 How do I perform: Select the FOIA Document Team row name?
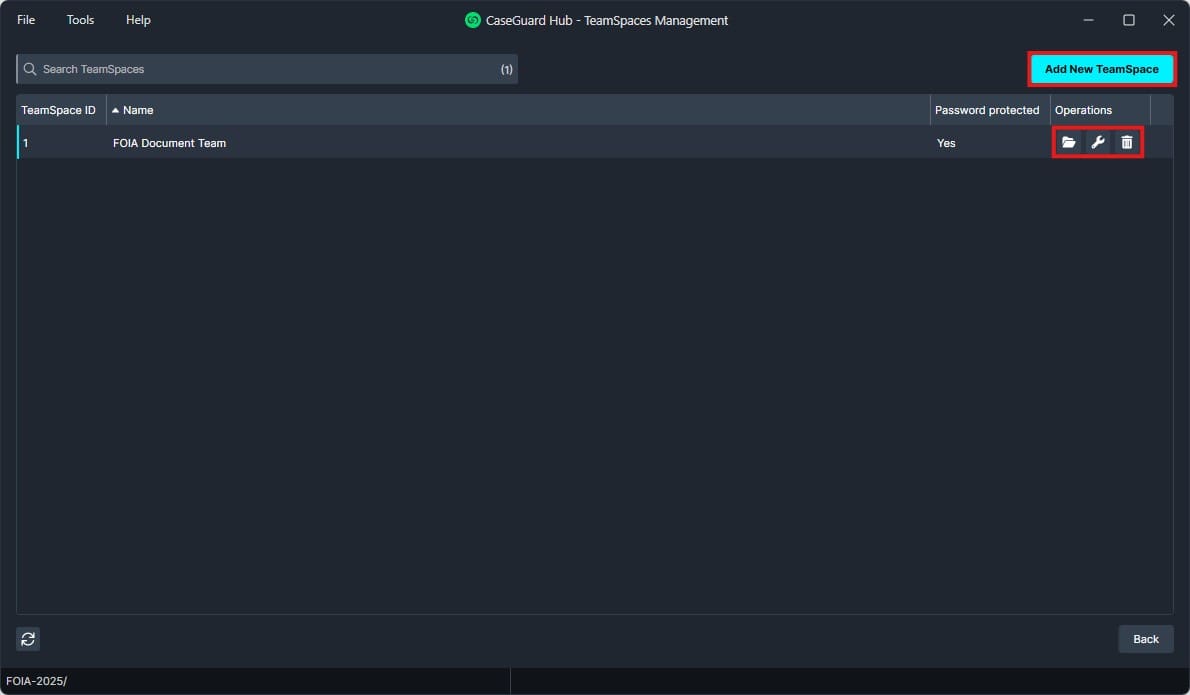[169, 143]
